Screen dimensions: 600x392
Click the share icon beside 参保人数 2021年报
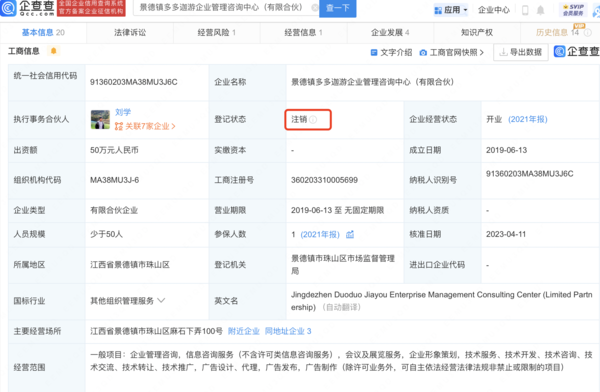point(350,234)
